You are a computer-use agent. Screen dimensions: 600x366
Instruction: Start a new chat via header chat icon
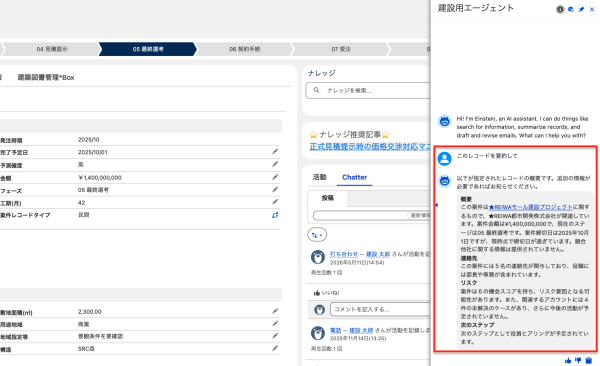click(x=571, y=10)
